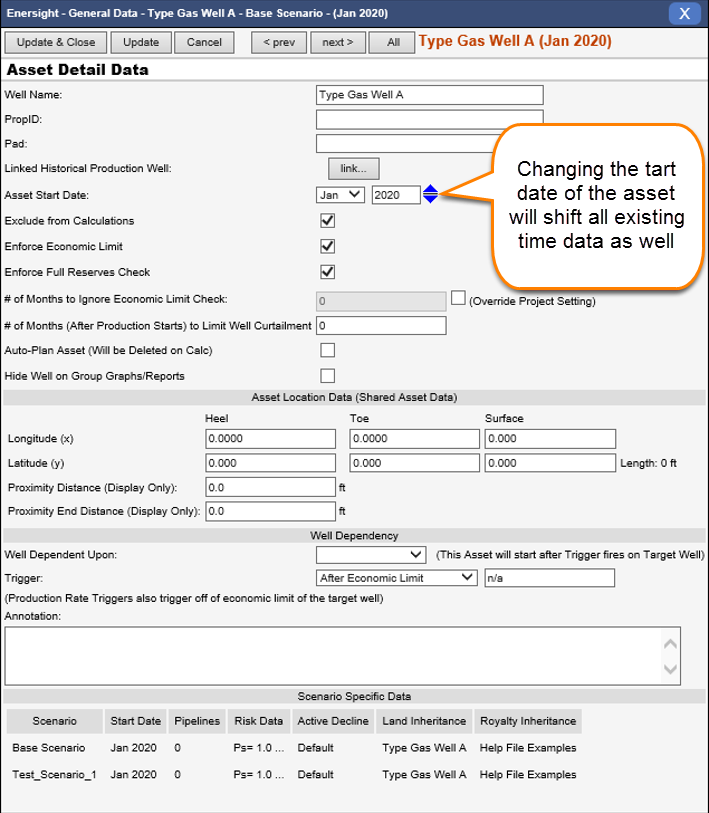Click the blue up arrow on start date

point(430,189)
